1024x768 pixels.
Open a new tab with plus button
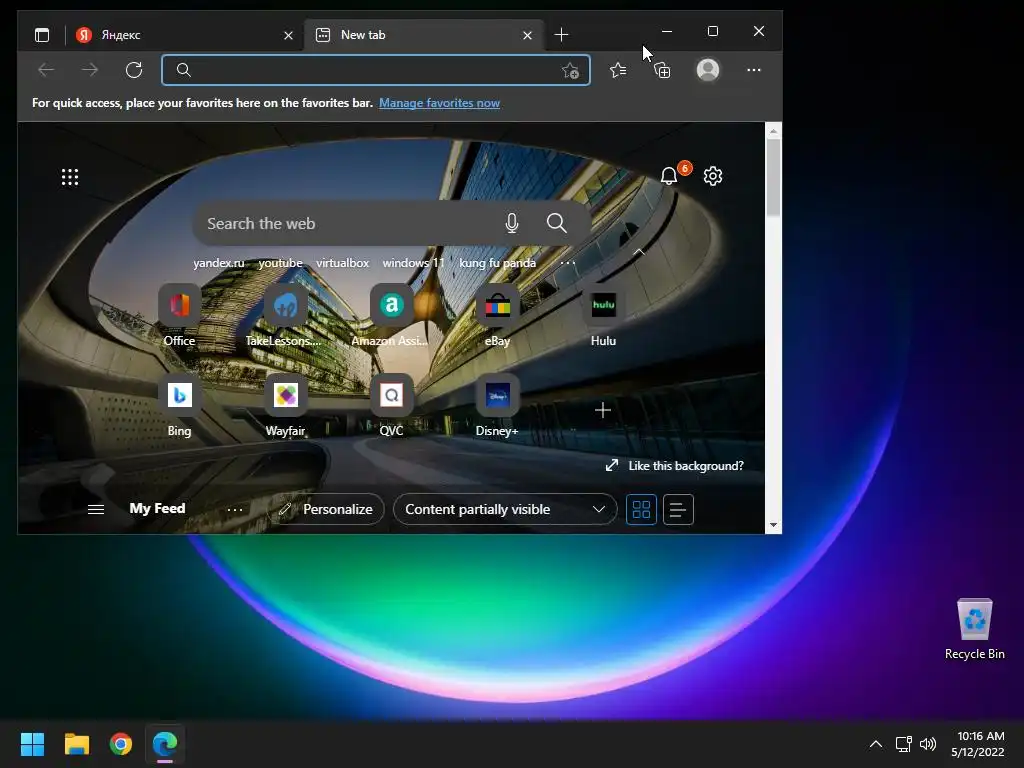(x=561, y=35)
